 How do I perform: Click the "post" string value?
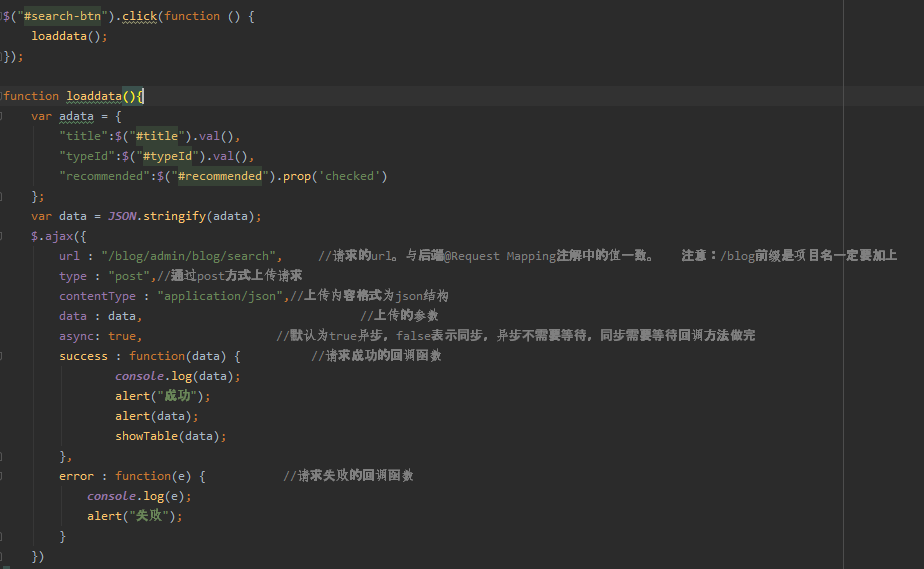pos(129,276)
